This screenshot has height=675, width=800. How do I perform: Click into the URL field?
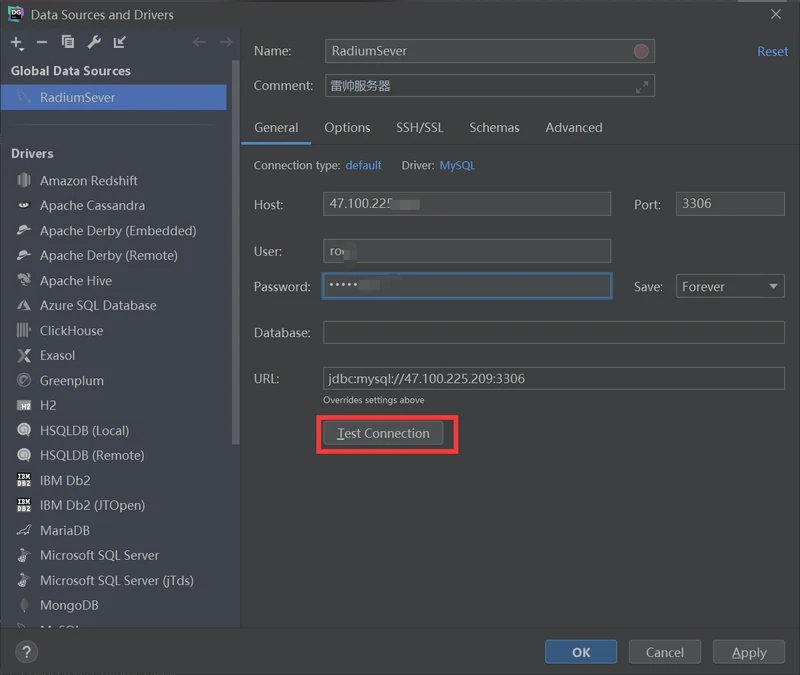(554, 379)
